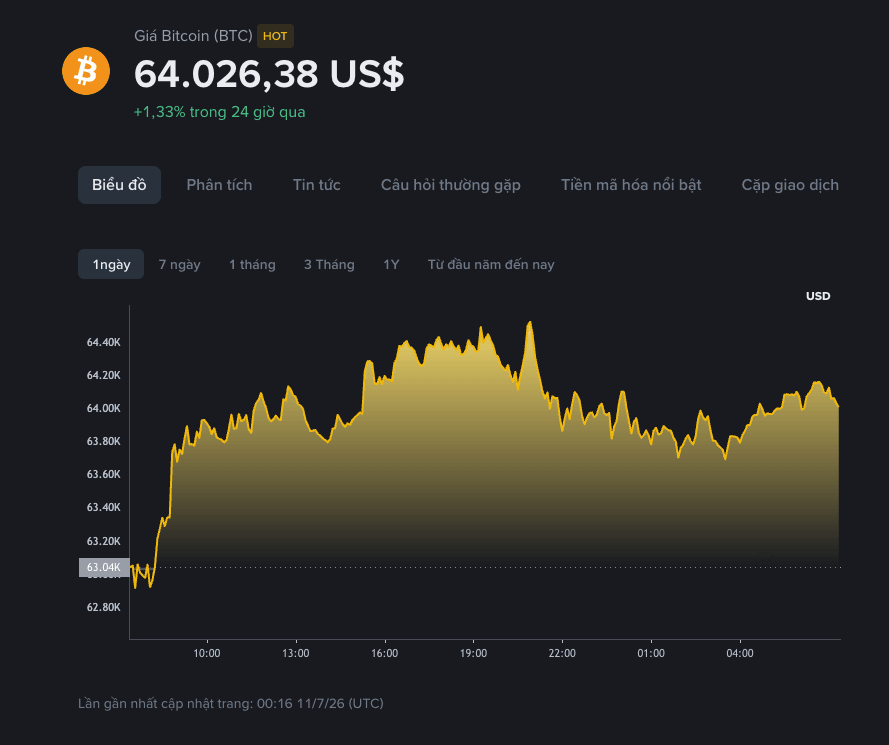Image resolution: width=889 pixels, height=745 pixels.
Task: Set chart range to 3 Tháng
Action: coord(329,265)
